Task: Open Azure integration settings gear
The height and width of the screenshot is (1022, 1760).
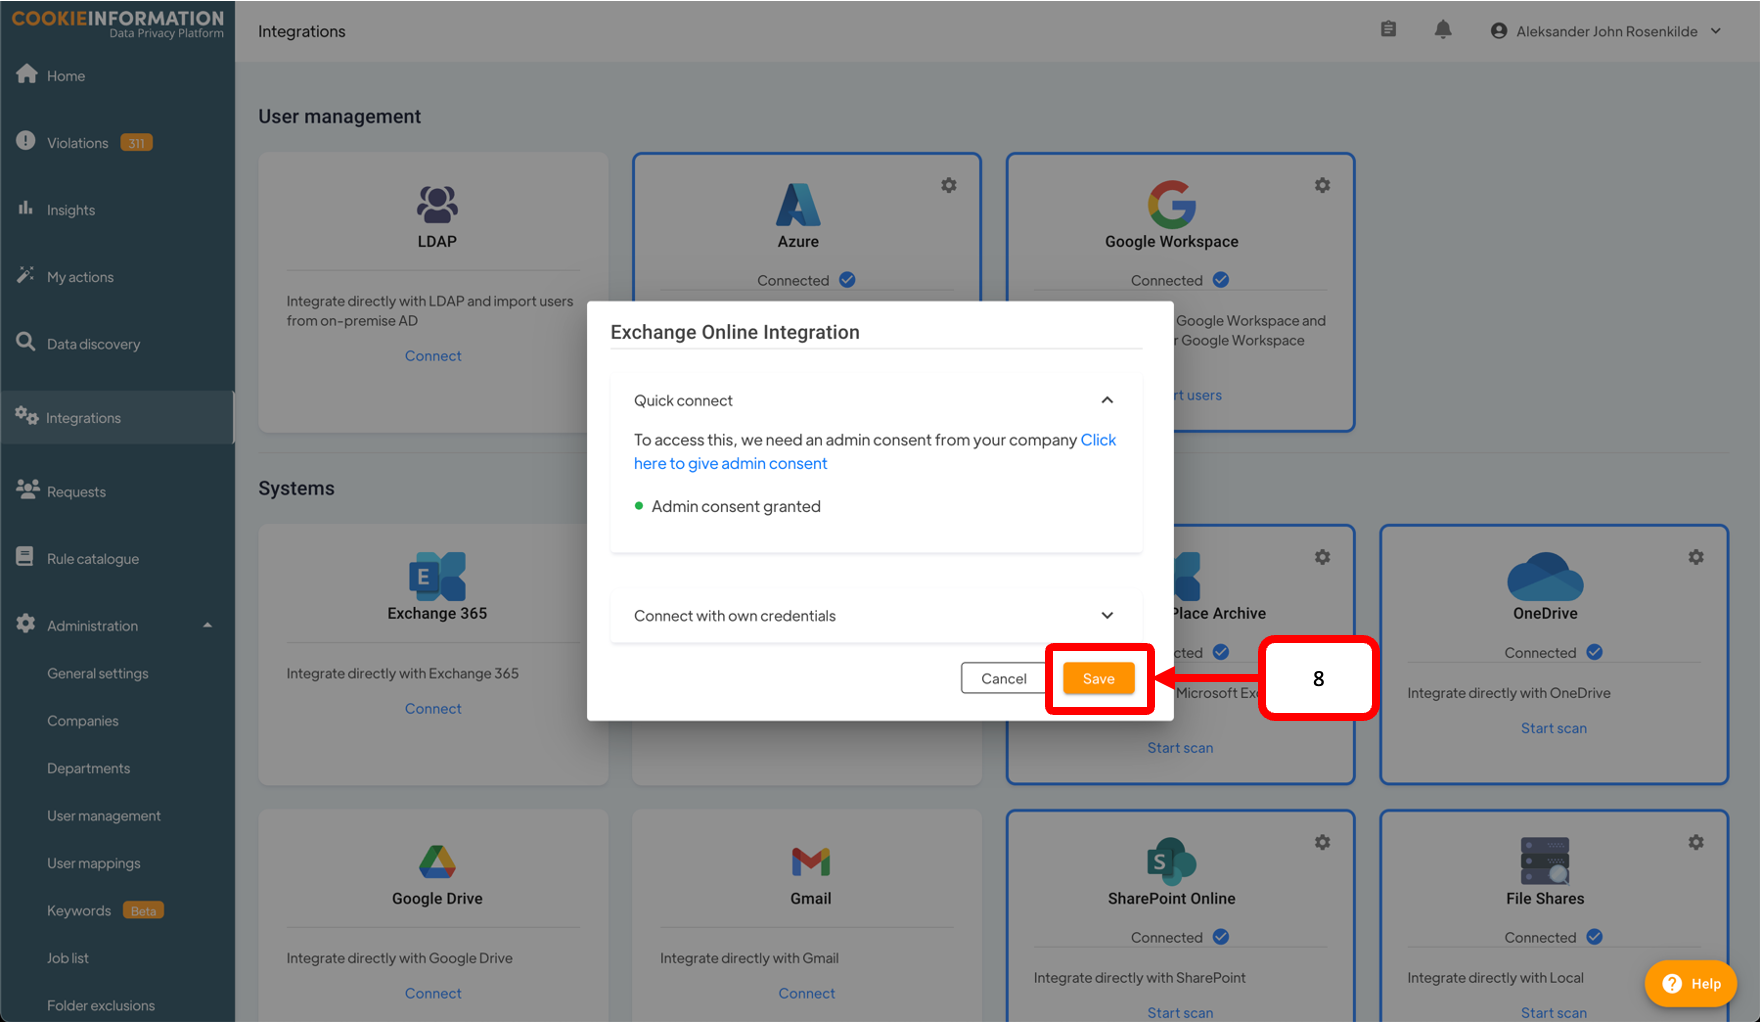Action: pos(948,185)
